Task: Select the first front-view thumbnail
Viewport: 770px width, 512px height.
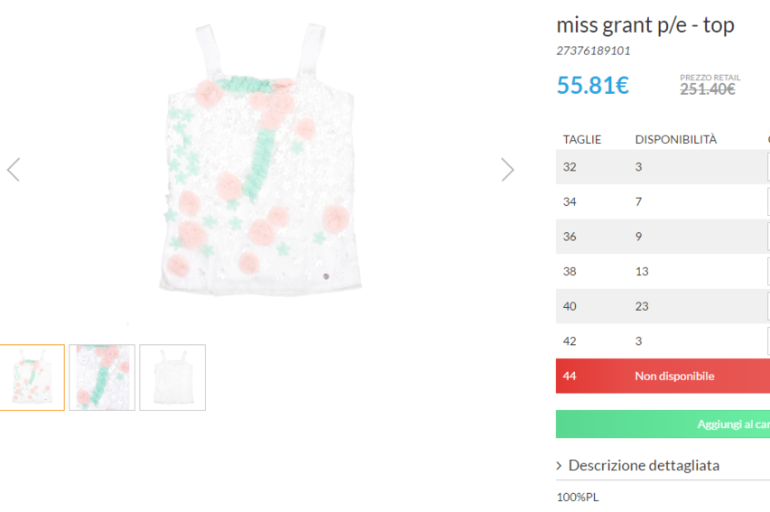Action: (32, 377)
